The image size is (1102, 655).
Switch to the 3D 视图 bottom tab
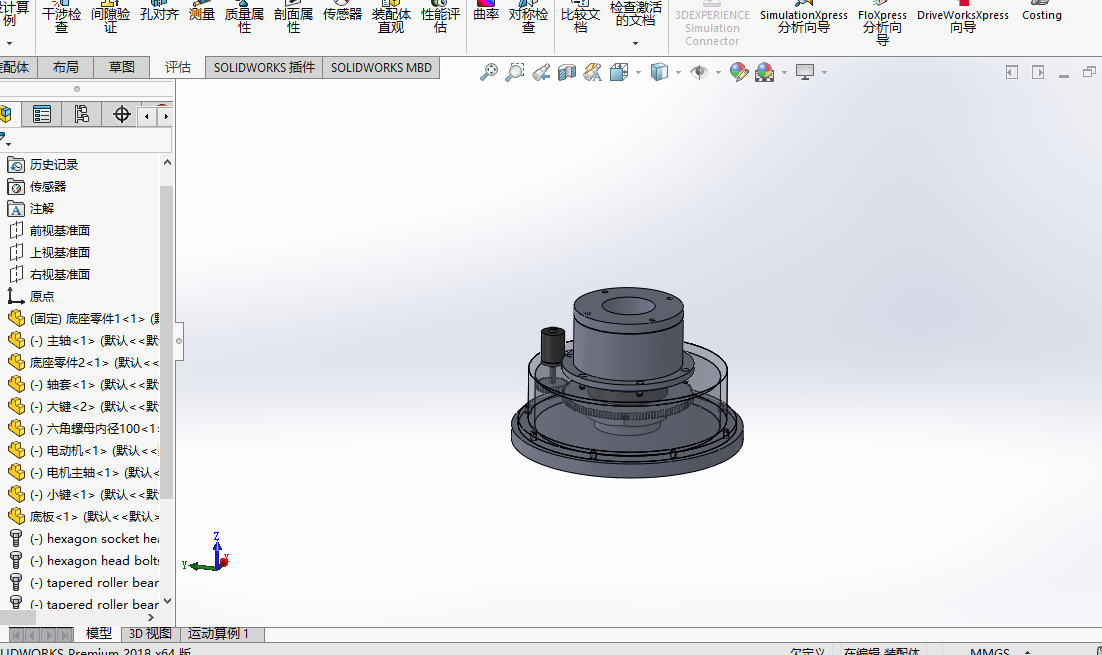click(x=150, y=633)
